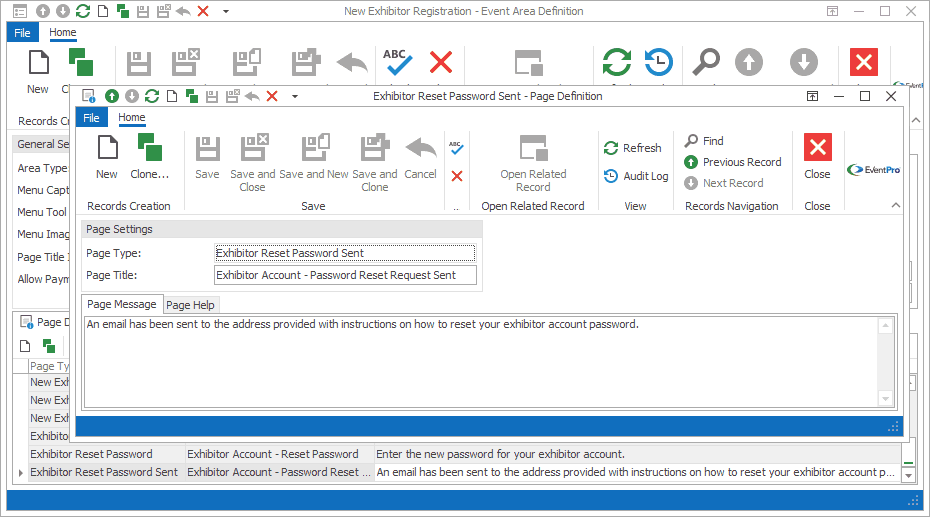Click the ribbon display options icon in Event Area Definition title bar
This screenshot has width=930, height=517.
point(833,11)
